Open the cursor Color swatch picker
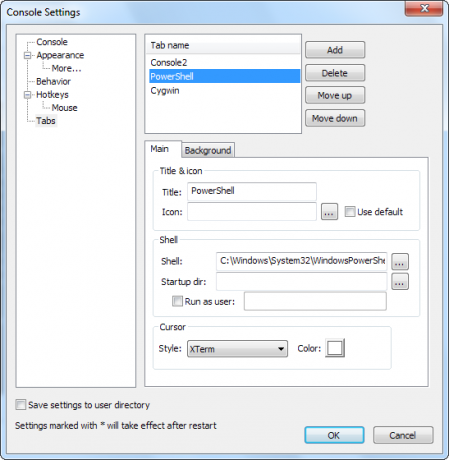The image size is (449, 460). [335, 348]
